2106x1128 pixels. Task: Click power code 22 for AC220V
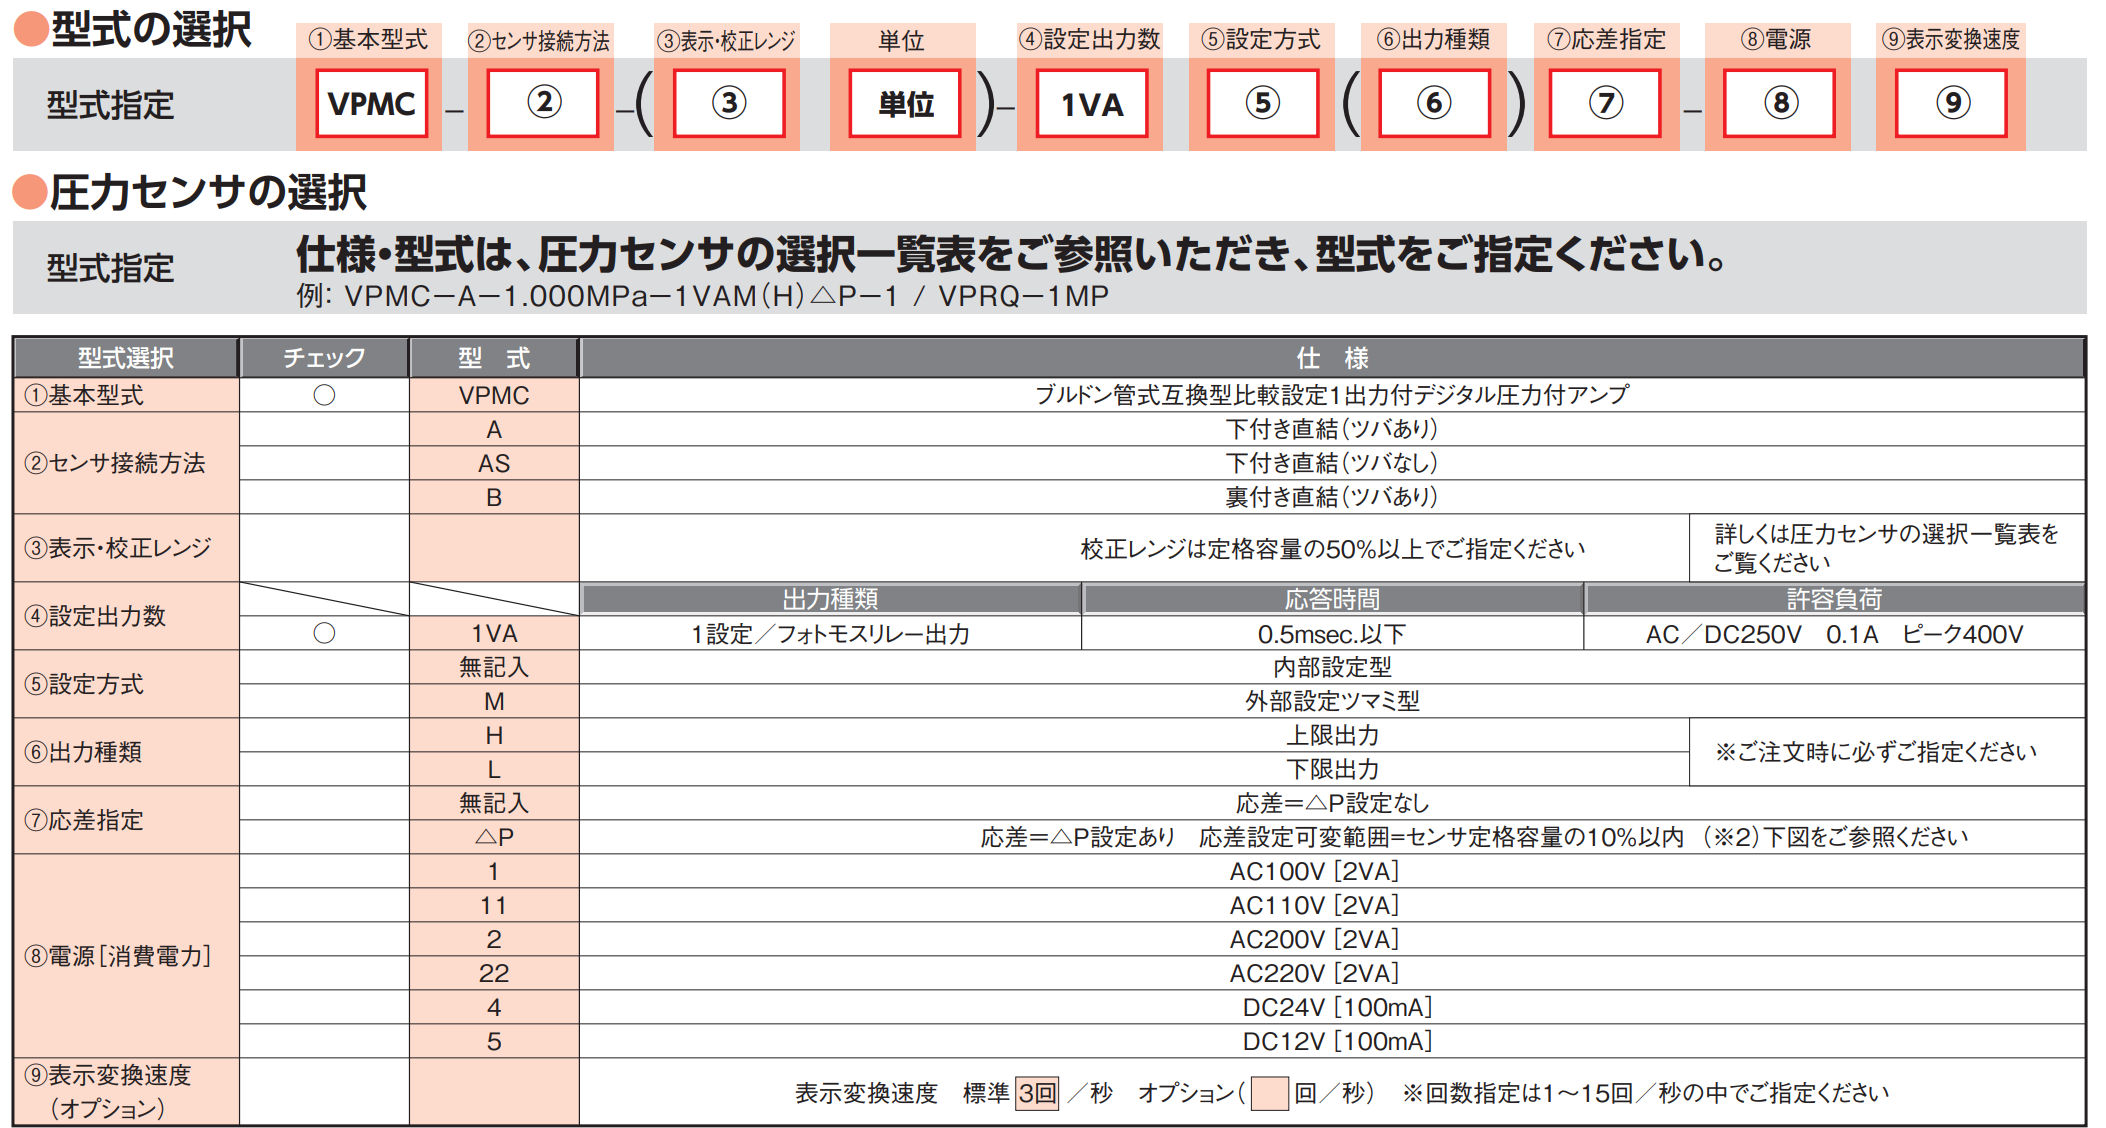pos(494,973)
